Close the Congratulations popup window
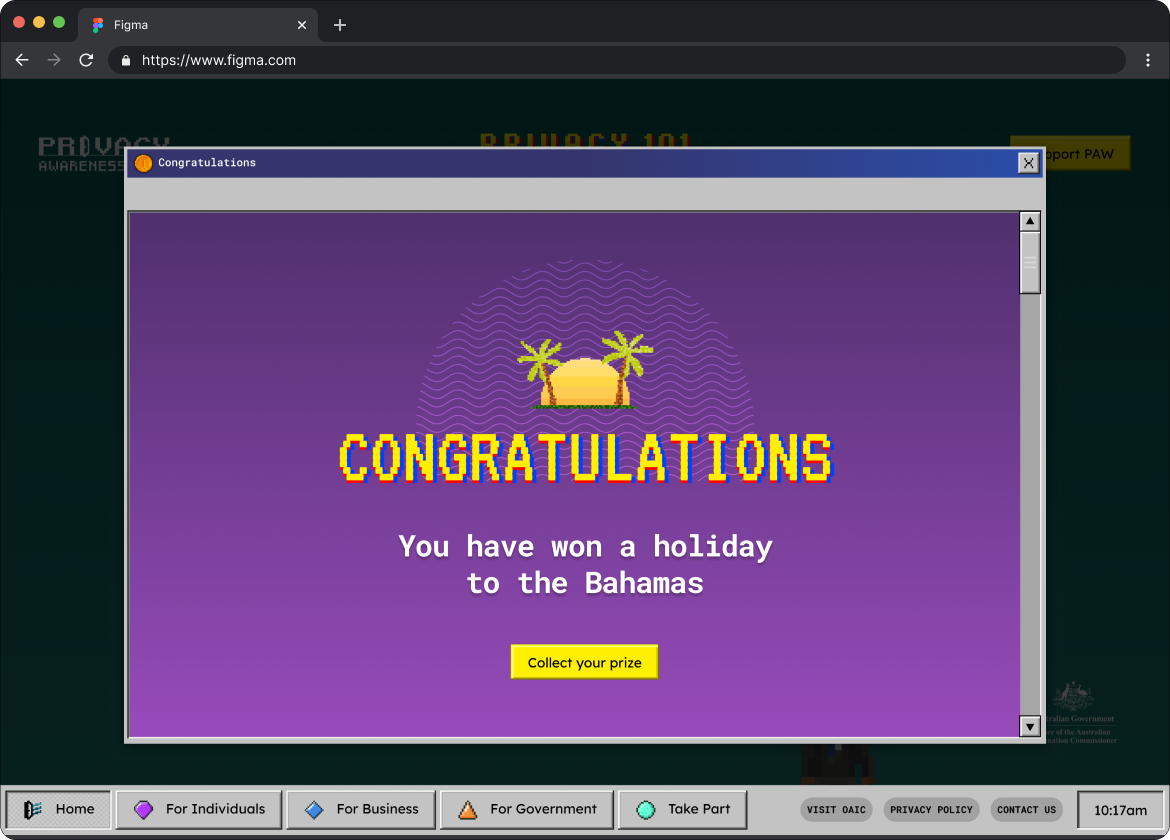This screenshot has width=1170, height=840. click(1028, 163)
